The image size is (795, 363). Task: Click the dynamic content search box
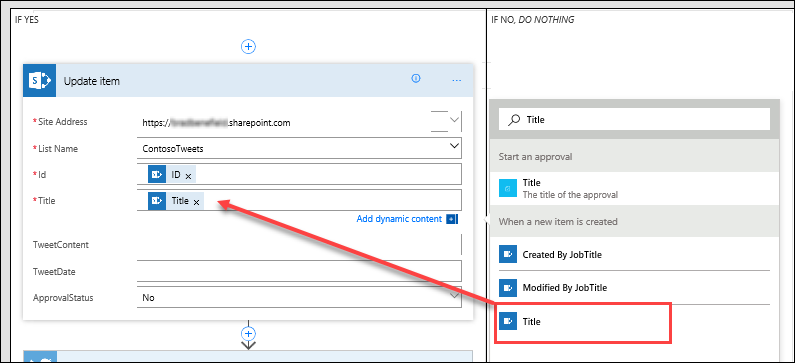634,120
